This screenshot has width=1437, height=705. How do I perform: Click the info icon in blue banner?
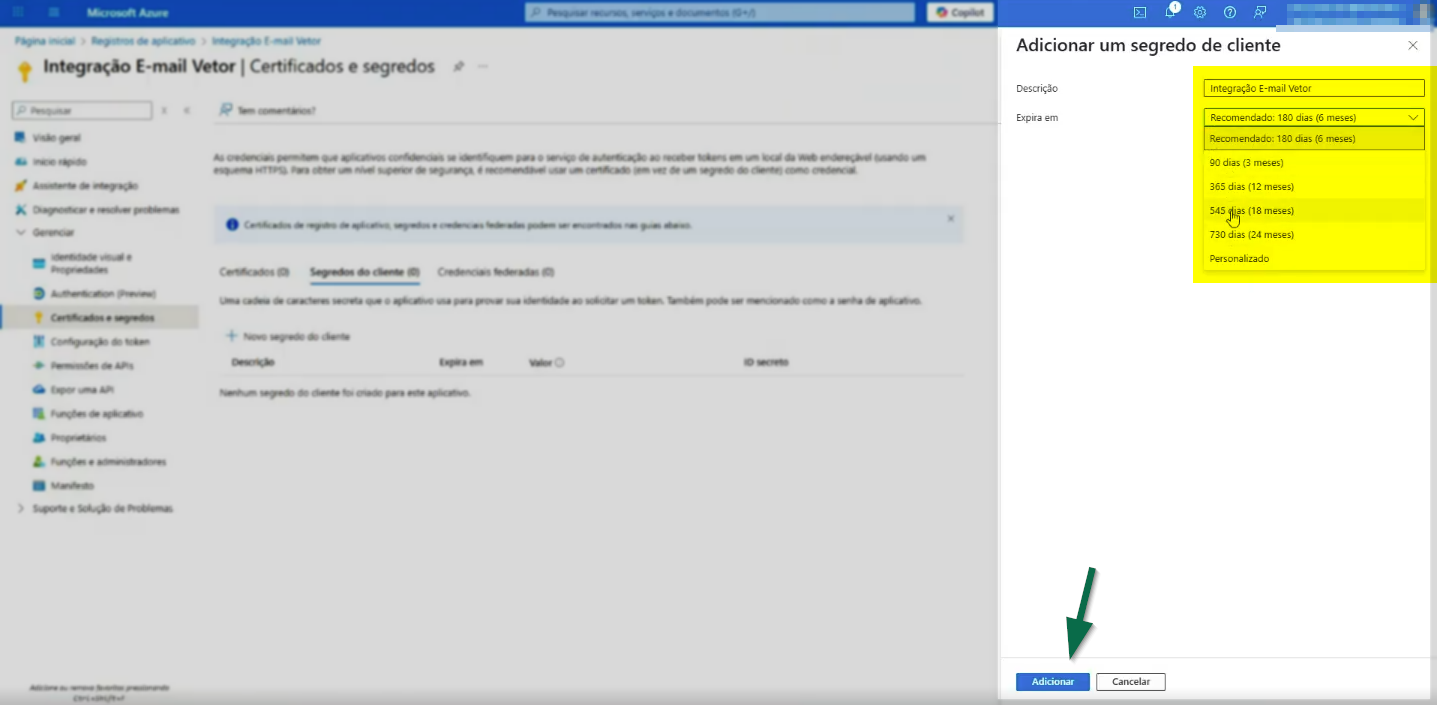click(x=232, y=225)
